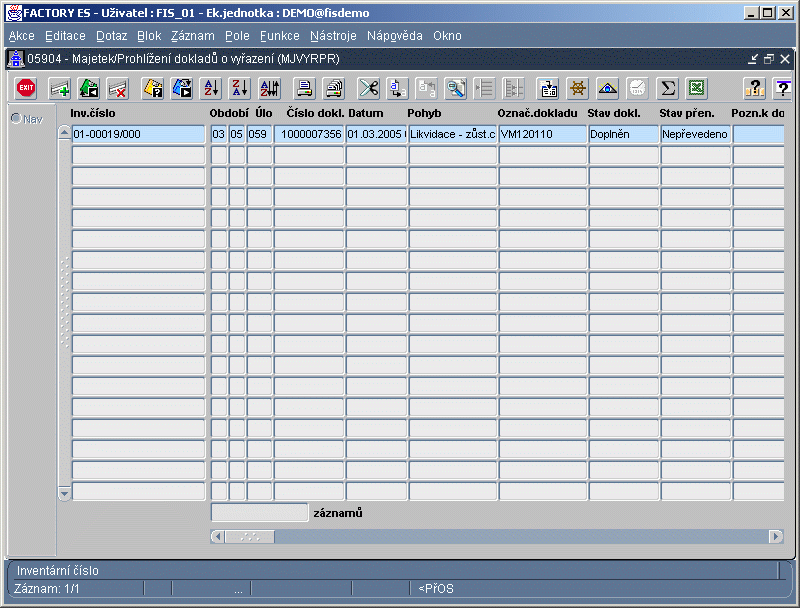This screenshot has height=608, width=800.
Task: Click the context help question mark icon
Action: (782, 88)
